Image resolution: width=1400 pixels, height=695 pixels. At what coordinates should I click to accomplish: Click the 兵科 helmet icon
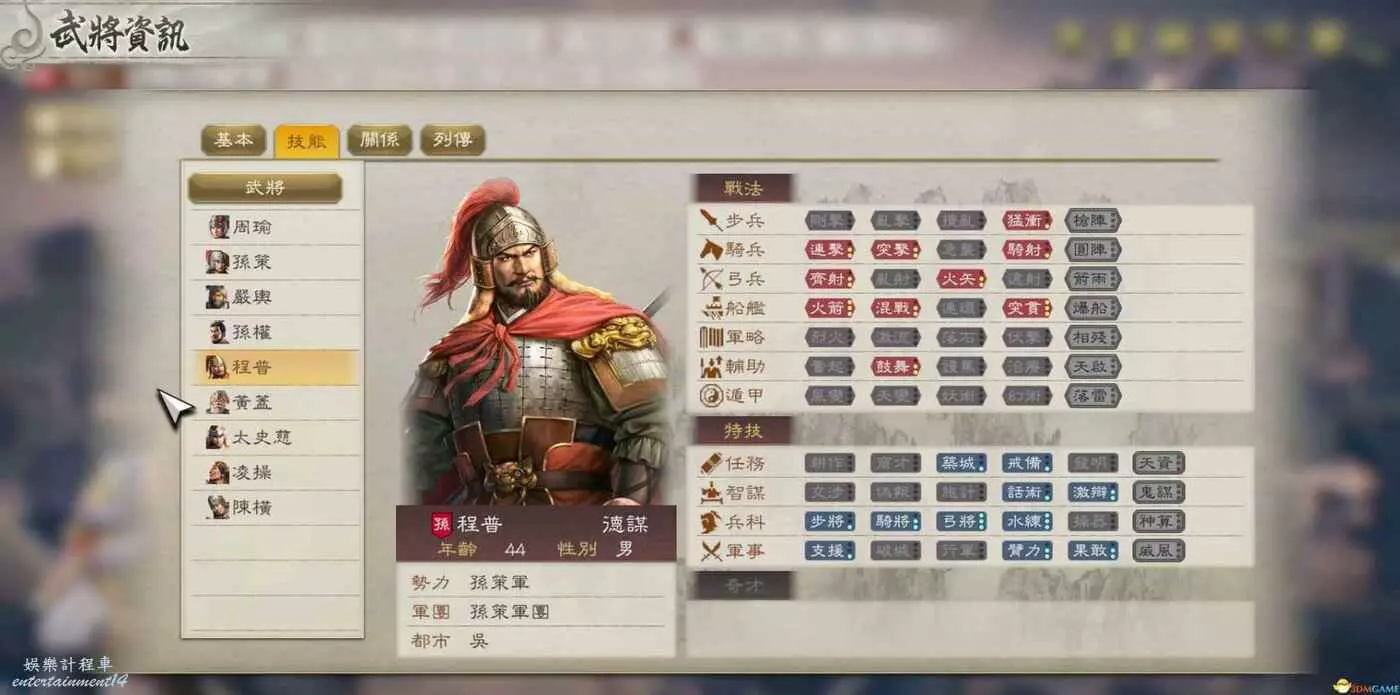(x=710, y=521)
